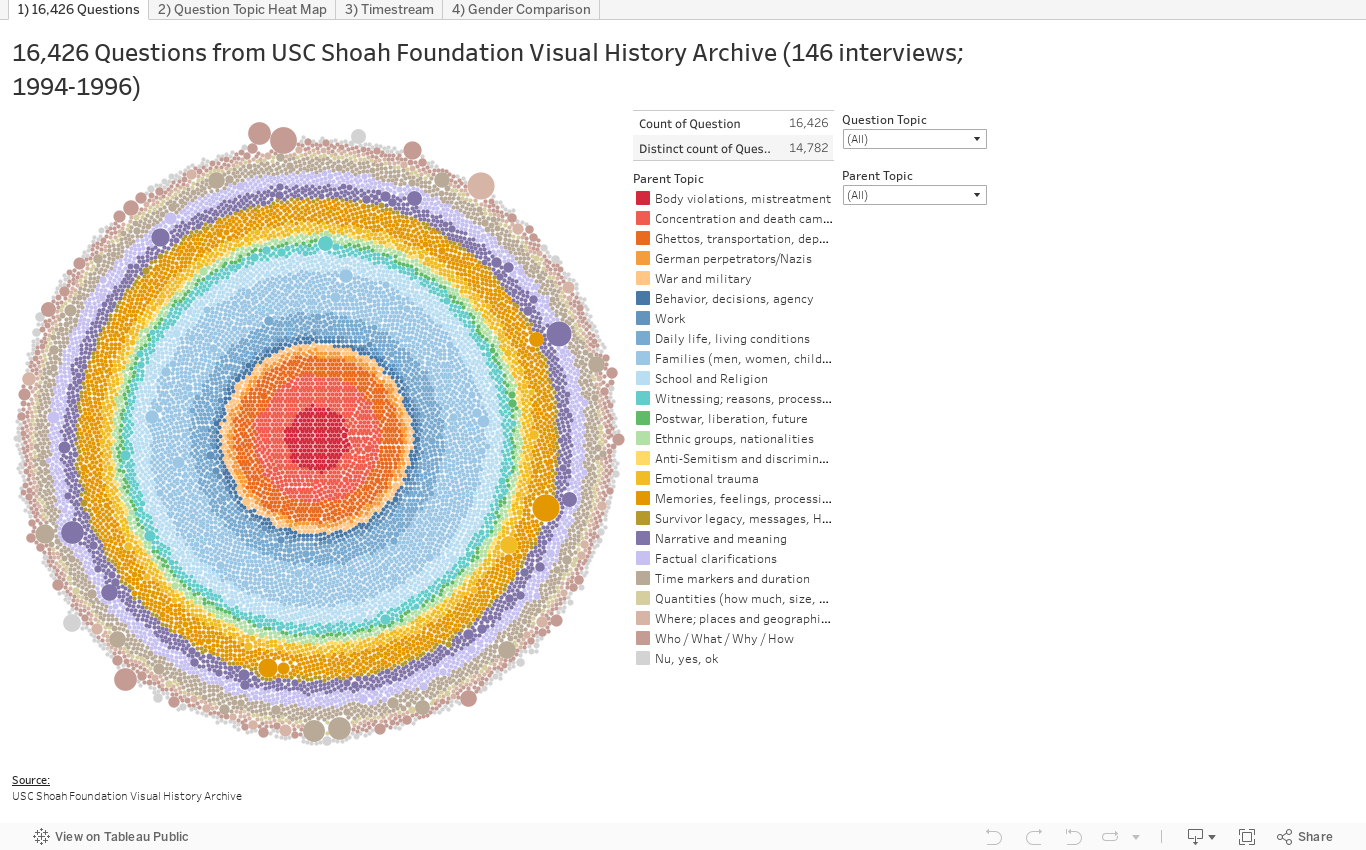
Task: Select the Ghettos, transportation orange swatch
Action: pyautogui.click(x=643, y=239)
